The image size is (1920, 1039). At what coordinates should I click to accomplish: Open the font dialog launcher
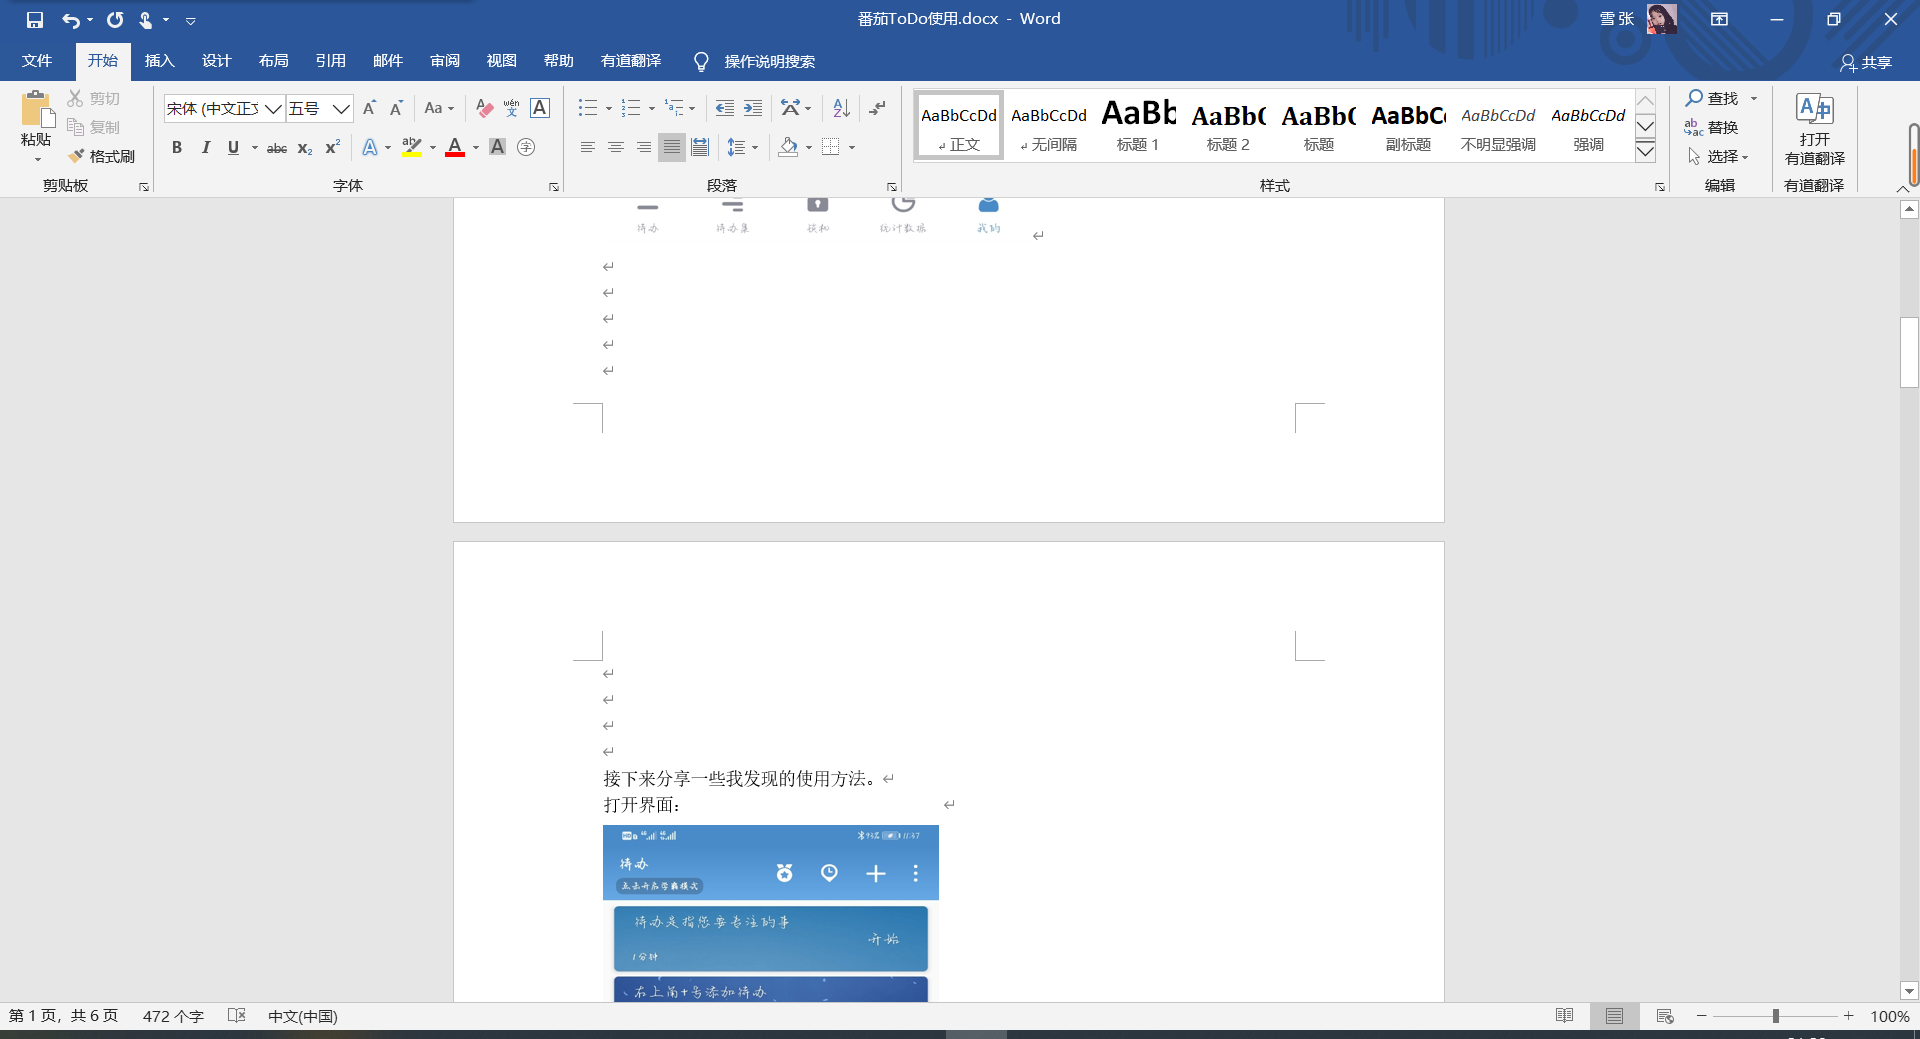554,187
